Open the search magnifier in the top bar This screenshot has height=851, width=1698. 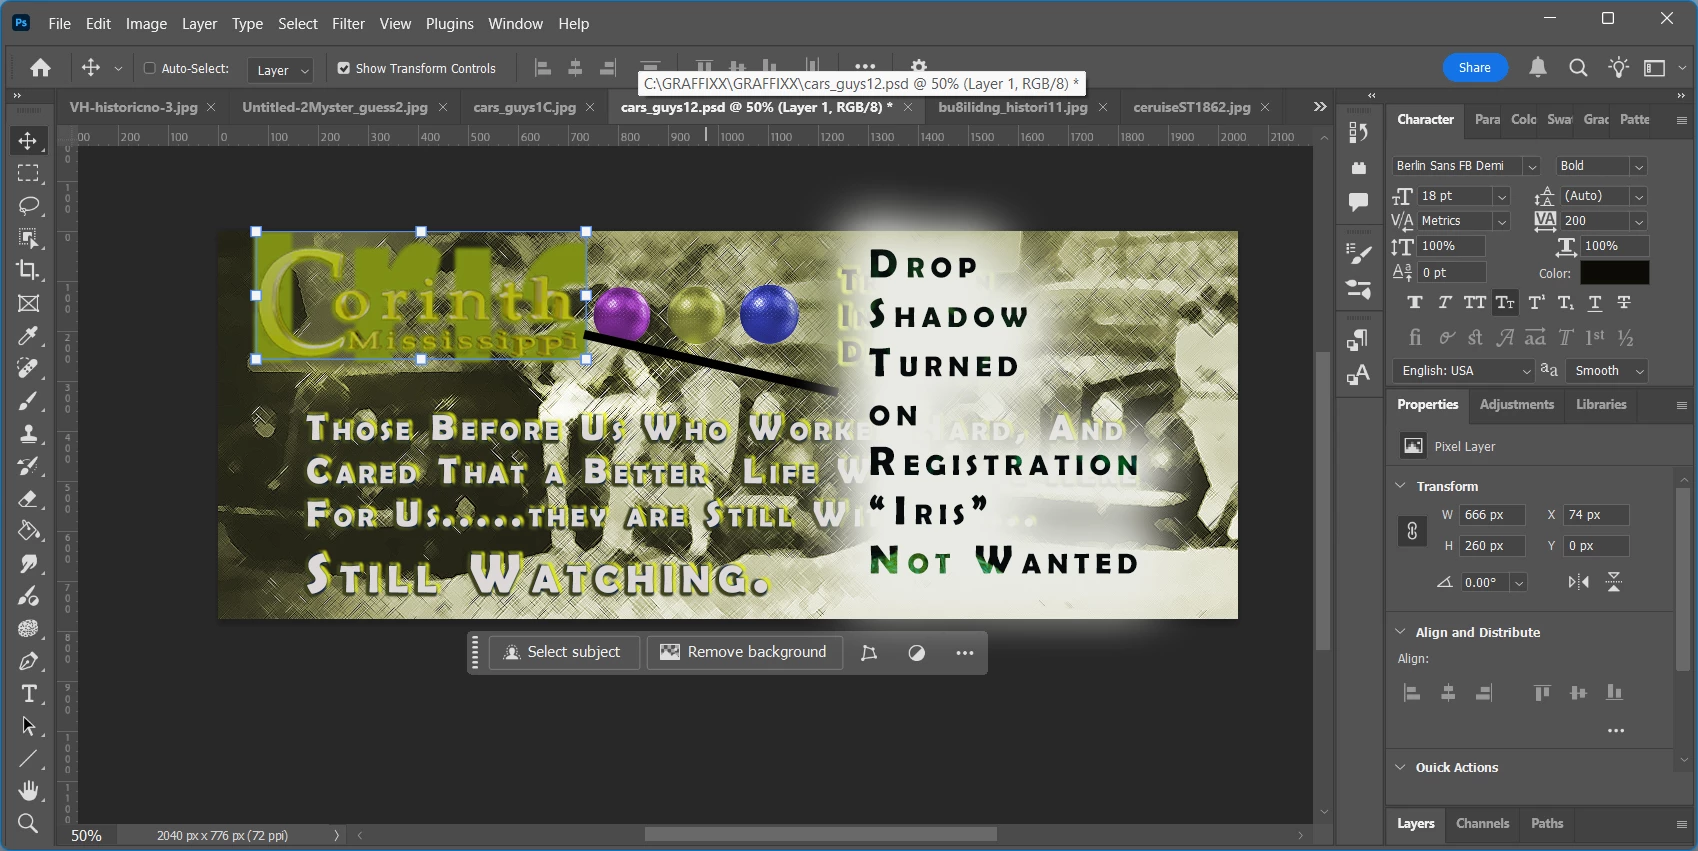coord(1578,68)
